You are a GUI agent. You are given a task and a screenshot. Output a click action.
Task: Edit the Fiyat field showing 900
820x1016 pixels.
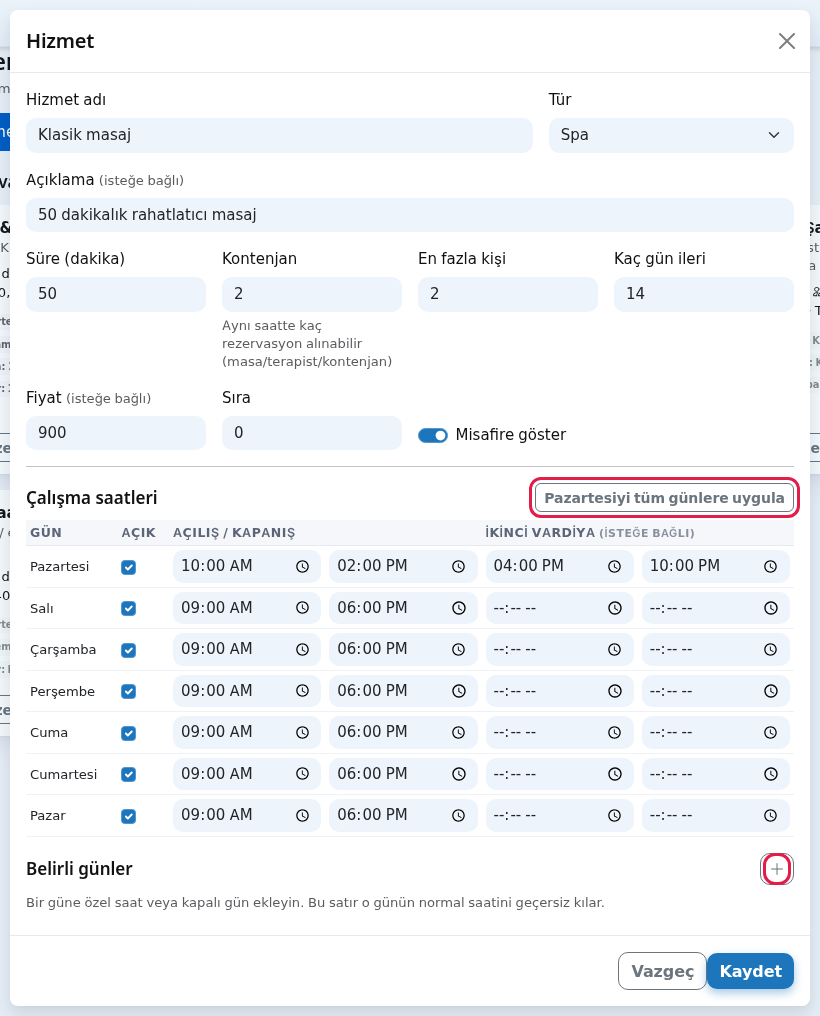(116, 433)
